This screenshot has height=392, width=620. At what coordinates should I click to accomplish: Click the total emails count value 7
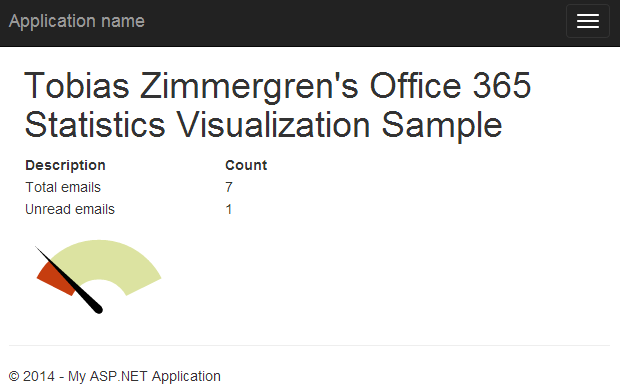[x=229, y=187]
